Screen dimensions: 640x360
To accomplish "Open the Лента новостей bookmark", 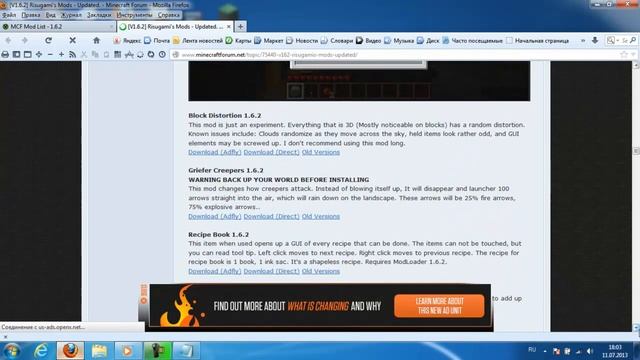I will click(198, 41).
